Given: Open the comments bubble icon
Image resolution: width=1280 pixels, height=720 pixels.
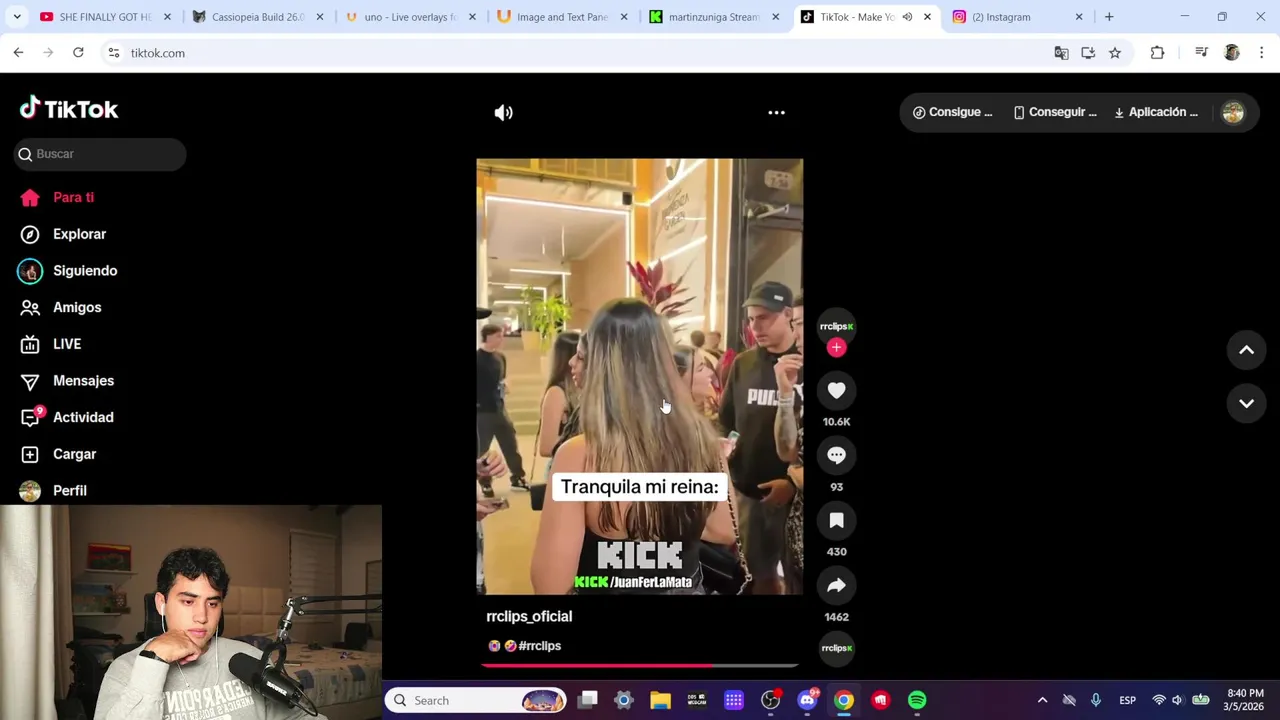Looking at the screenshot, I should click(x=836, y=456).
